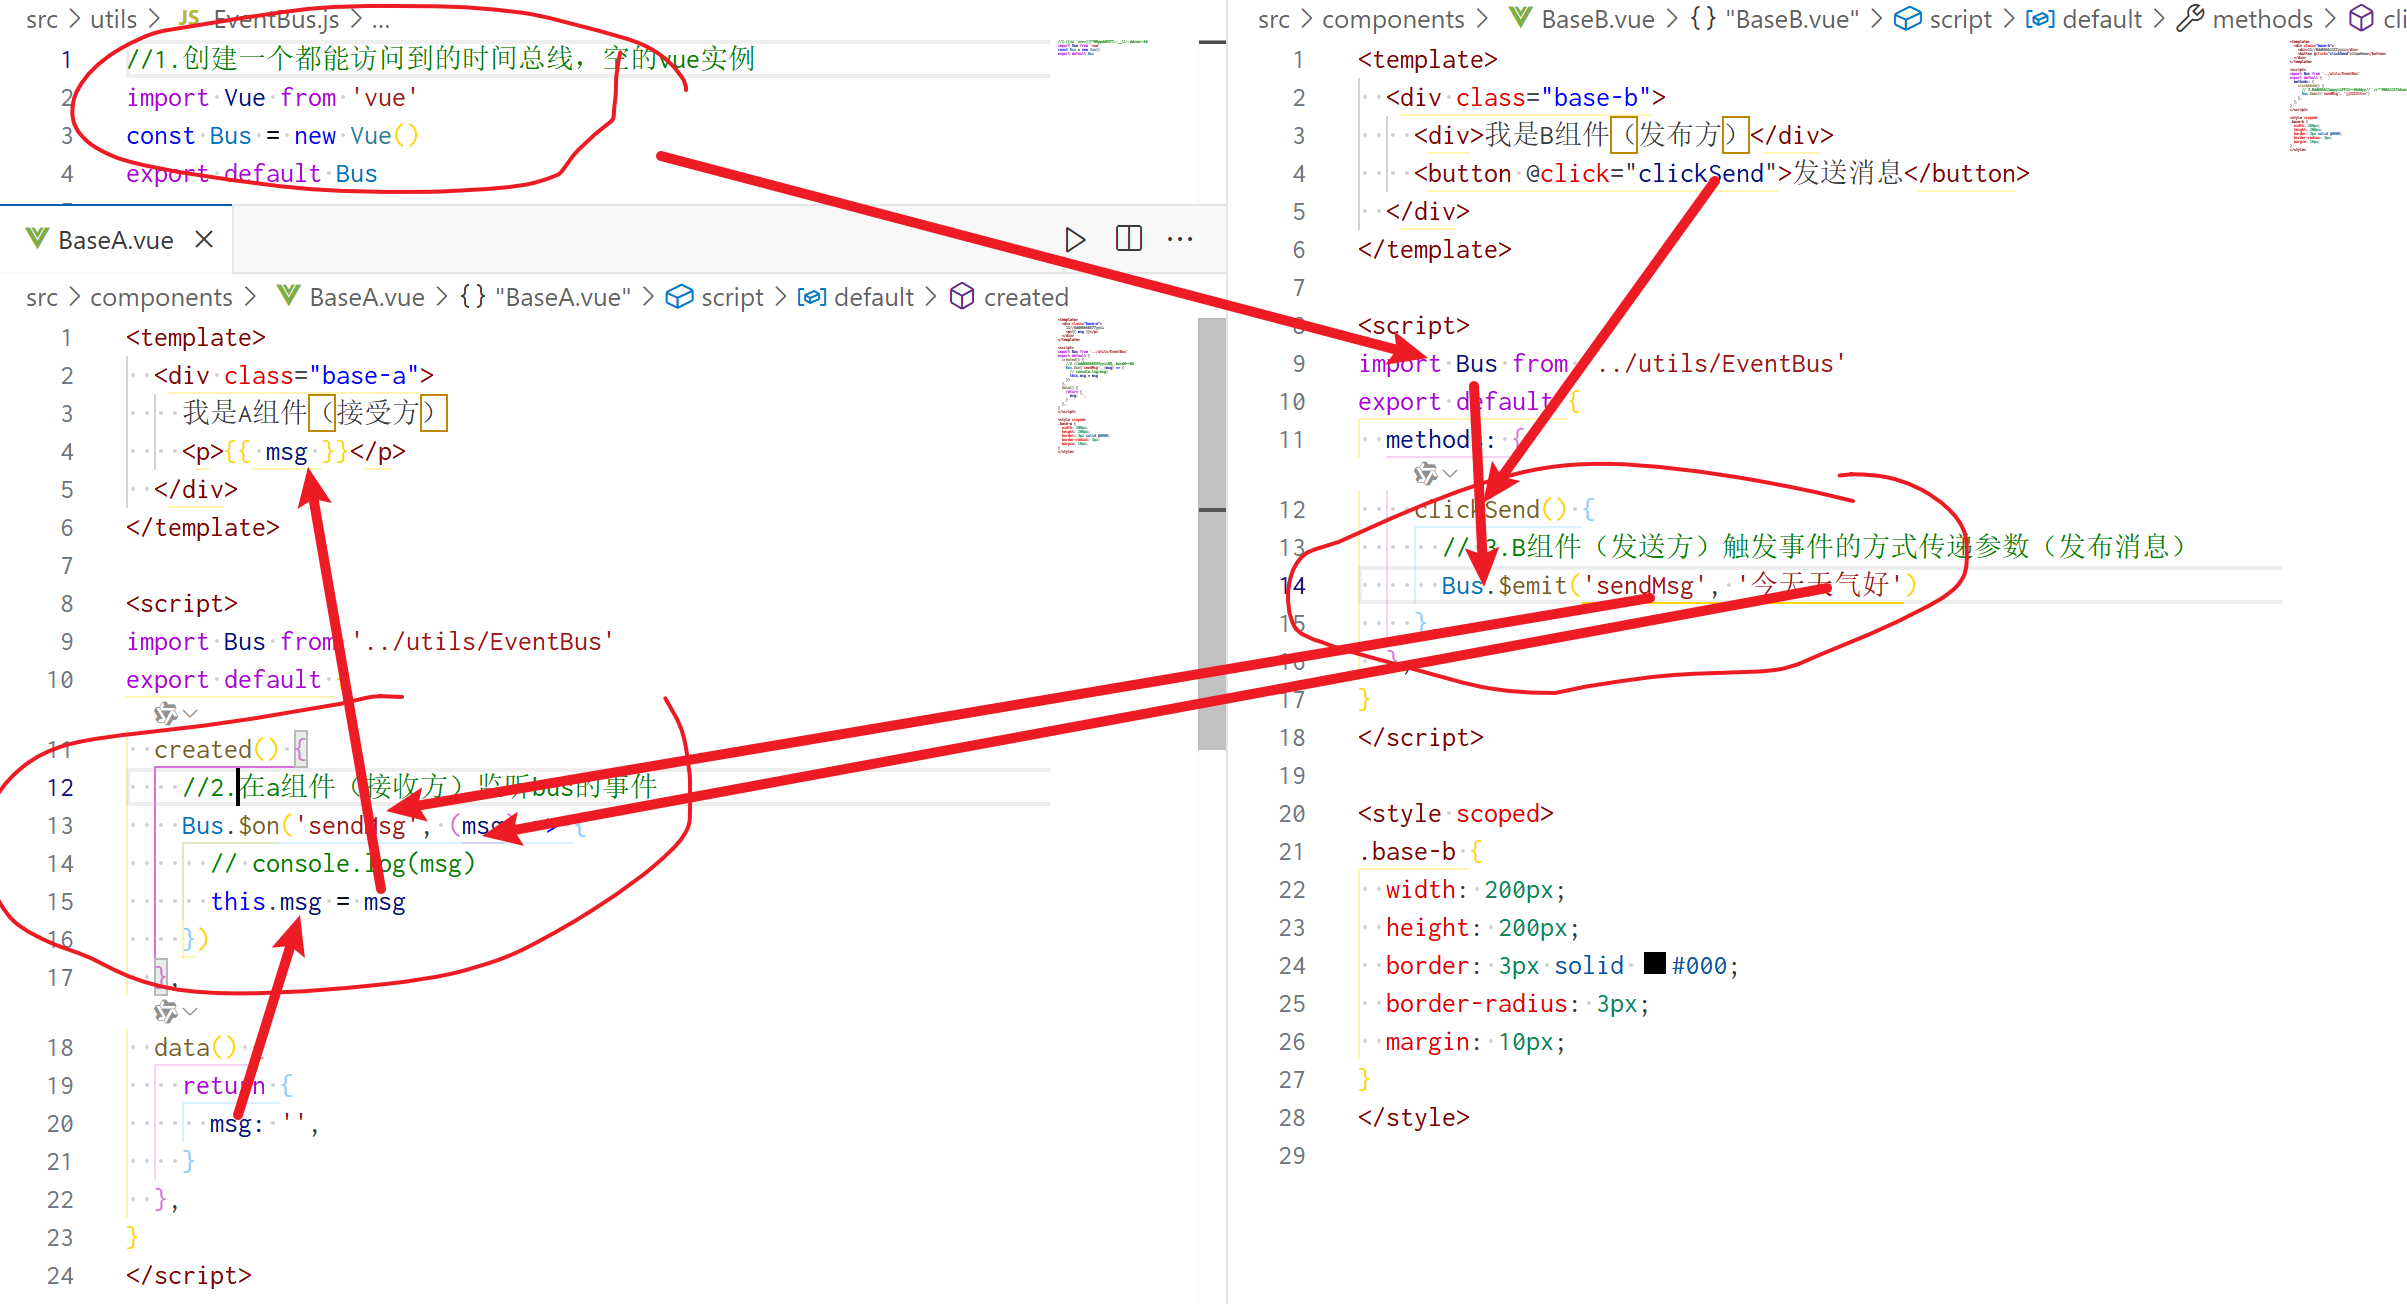Click the 'created' breadcrumb in BaseA.vue
2407x1304 pixels.
click(1025, 297)
